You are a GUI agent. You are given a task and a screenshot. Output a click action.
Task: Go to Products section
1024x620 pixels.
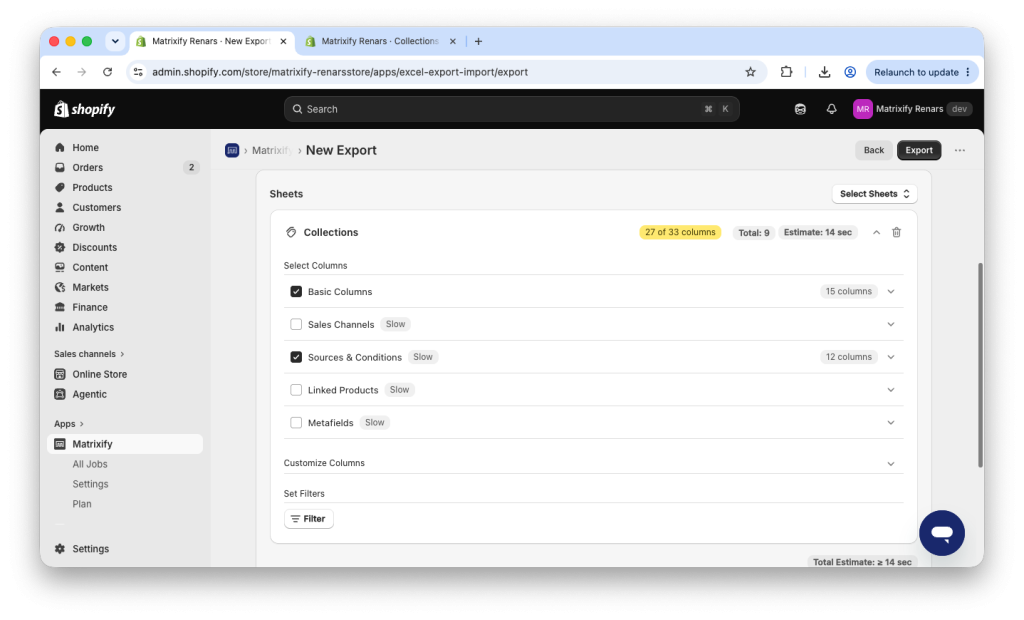92,188
